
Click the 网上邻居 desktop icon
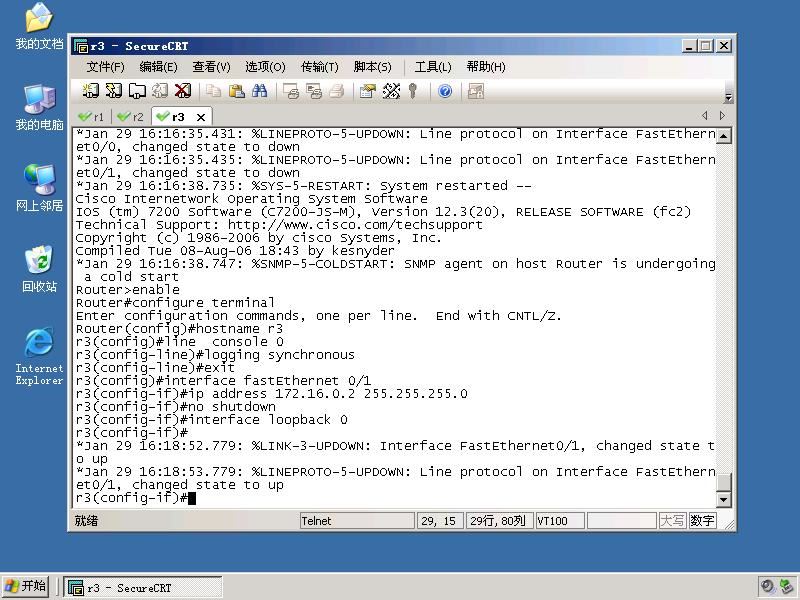(x=39, y=188)
